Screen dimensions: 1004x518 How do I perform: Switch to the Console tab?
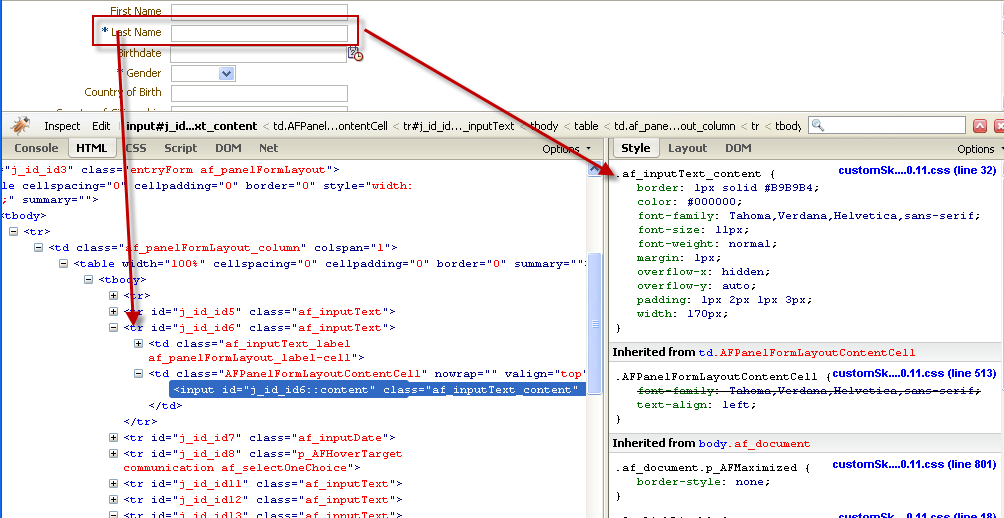[35, 148]
